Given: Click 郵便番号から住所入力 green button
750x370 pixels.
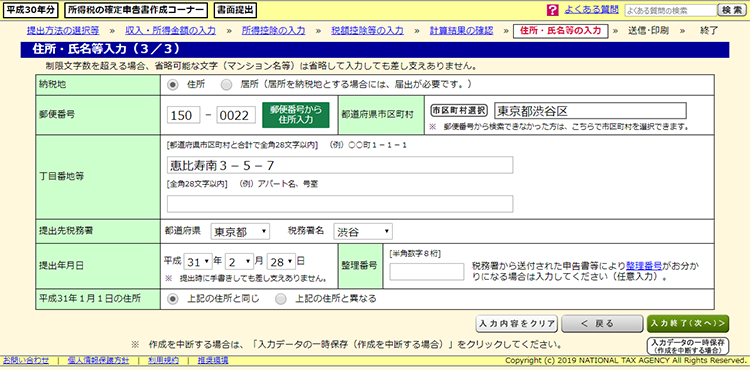Looking at the screenshot, I should [296, 115].
